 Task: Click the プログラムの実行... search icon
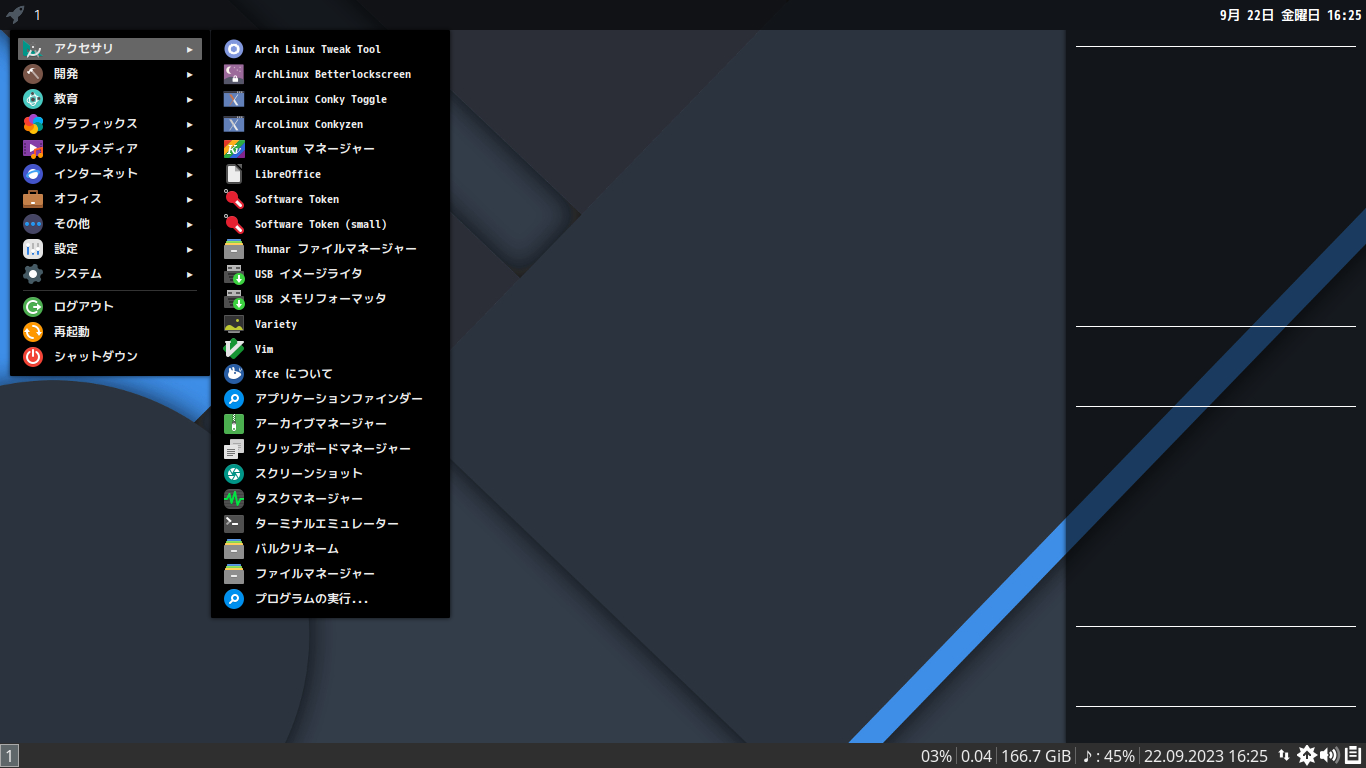234,599
